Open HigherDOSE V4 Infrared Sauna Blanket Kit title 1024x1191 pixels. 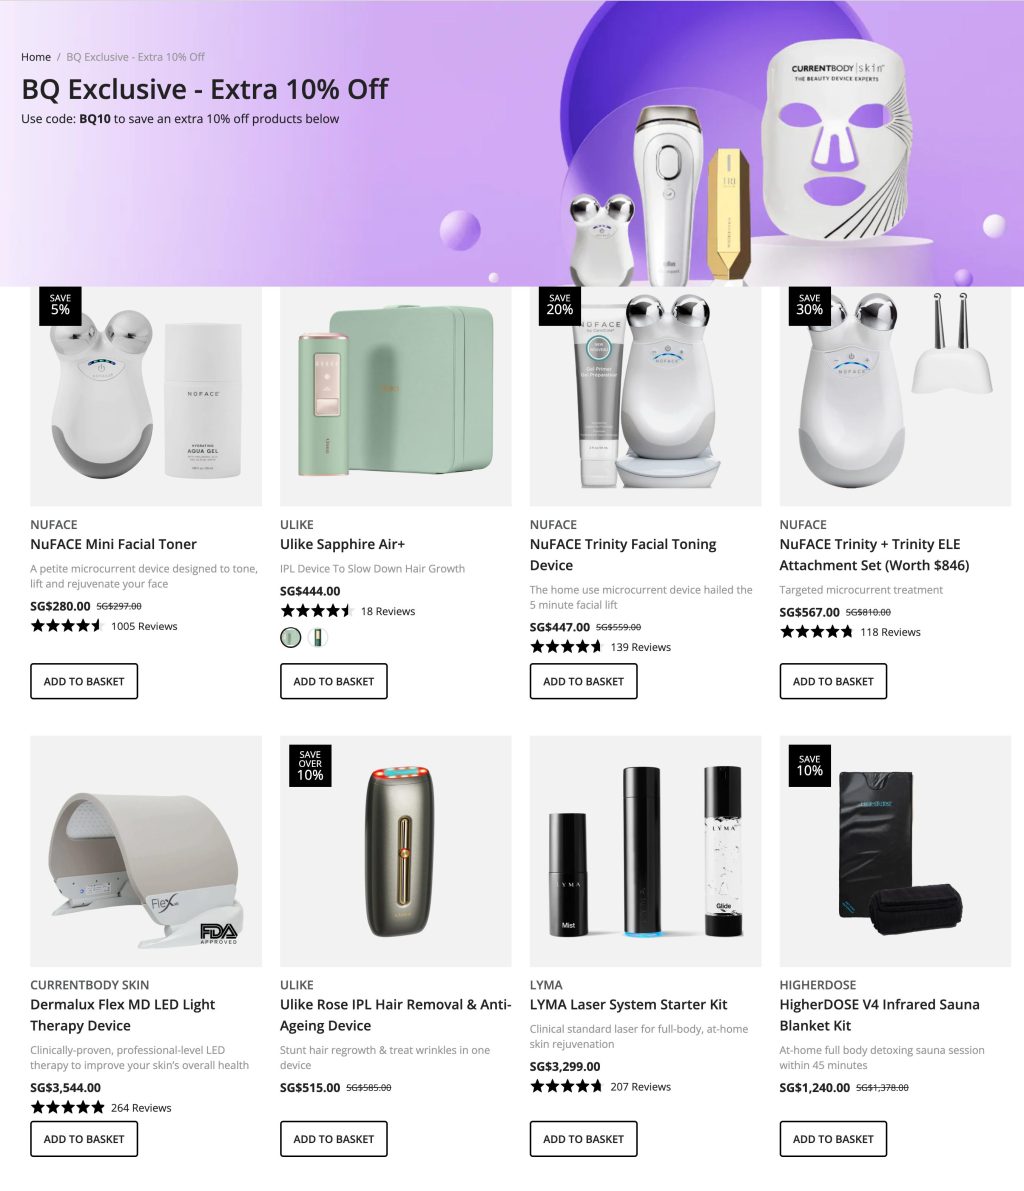coord(879,1015)
